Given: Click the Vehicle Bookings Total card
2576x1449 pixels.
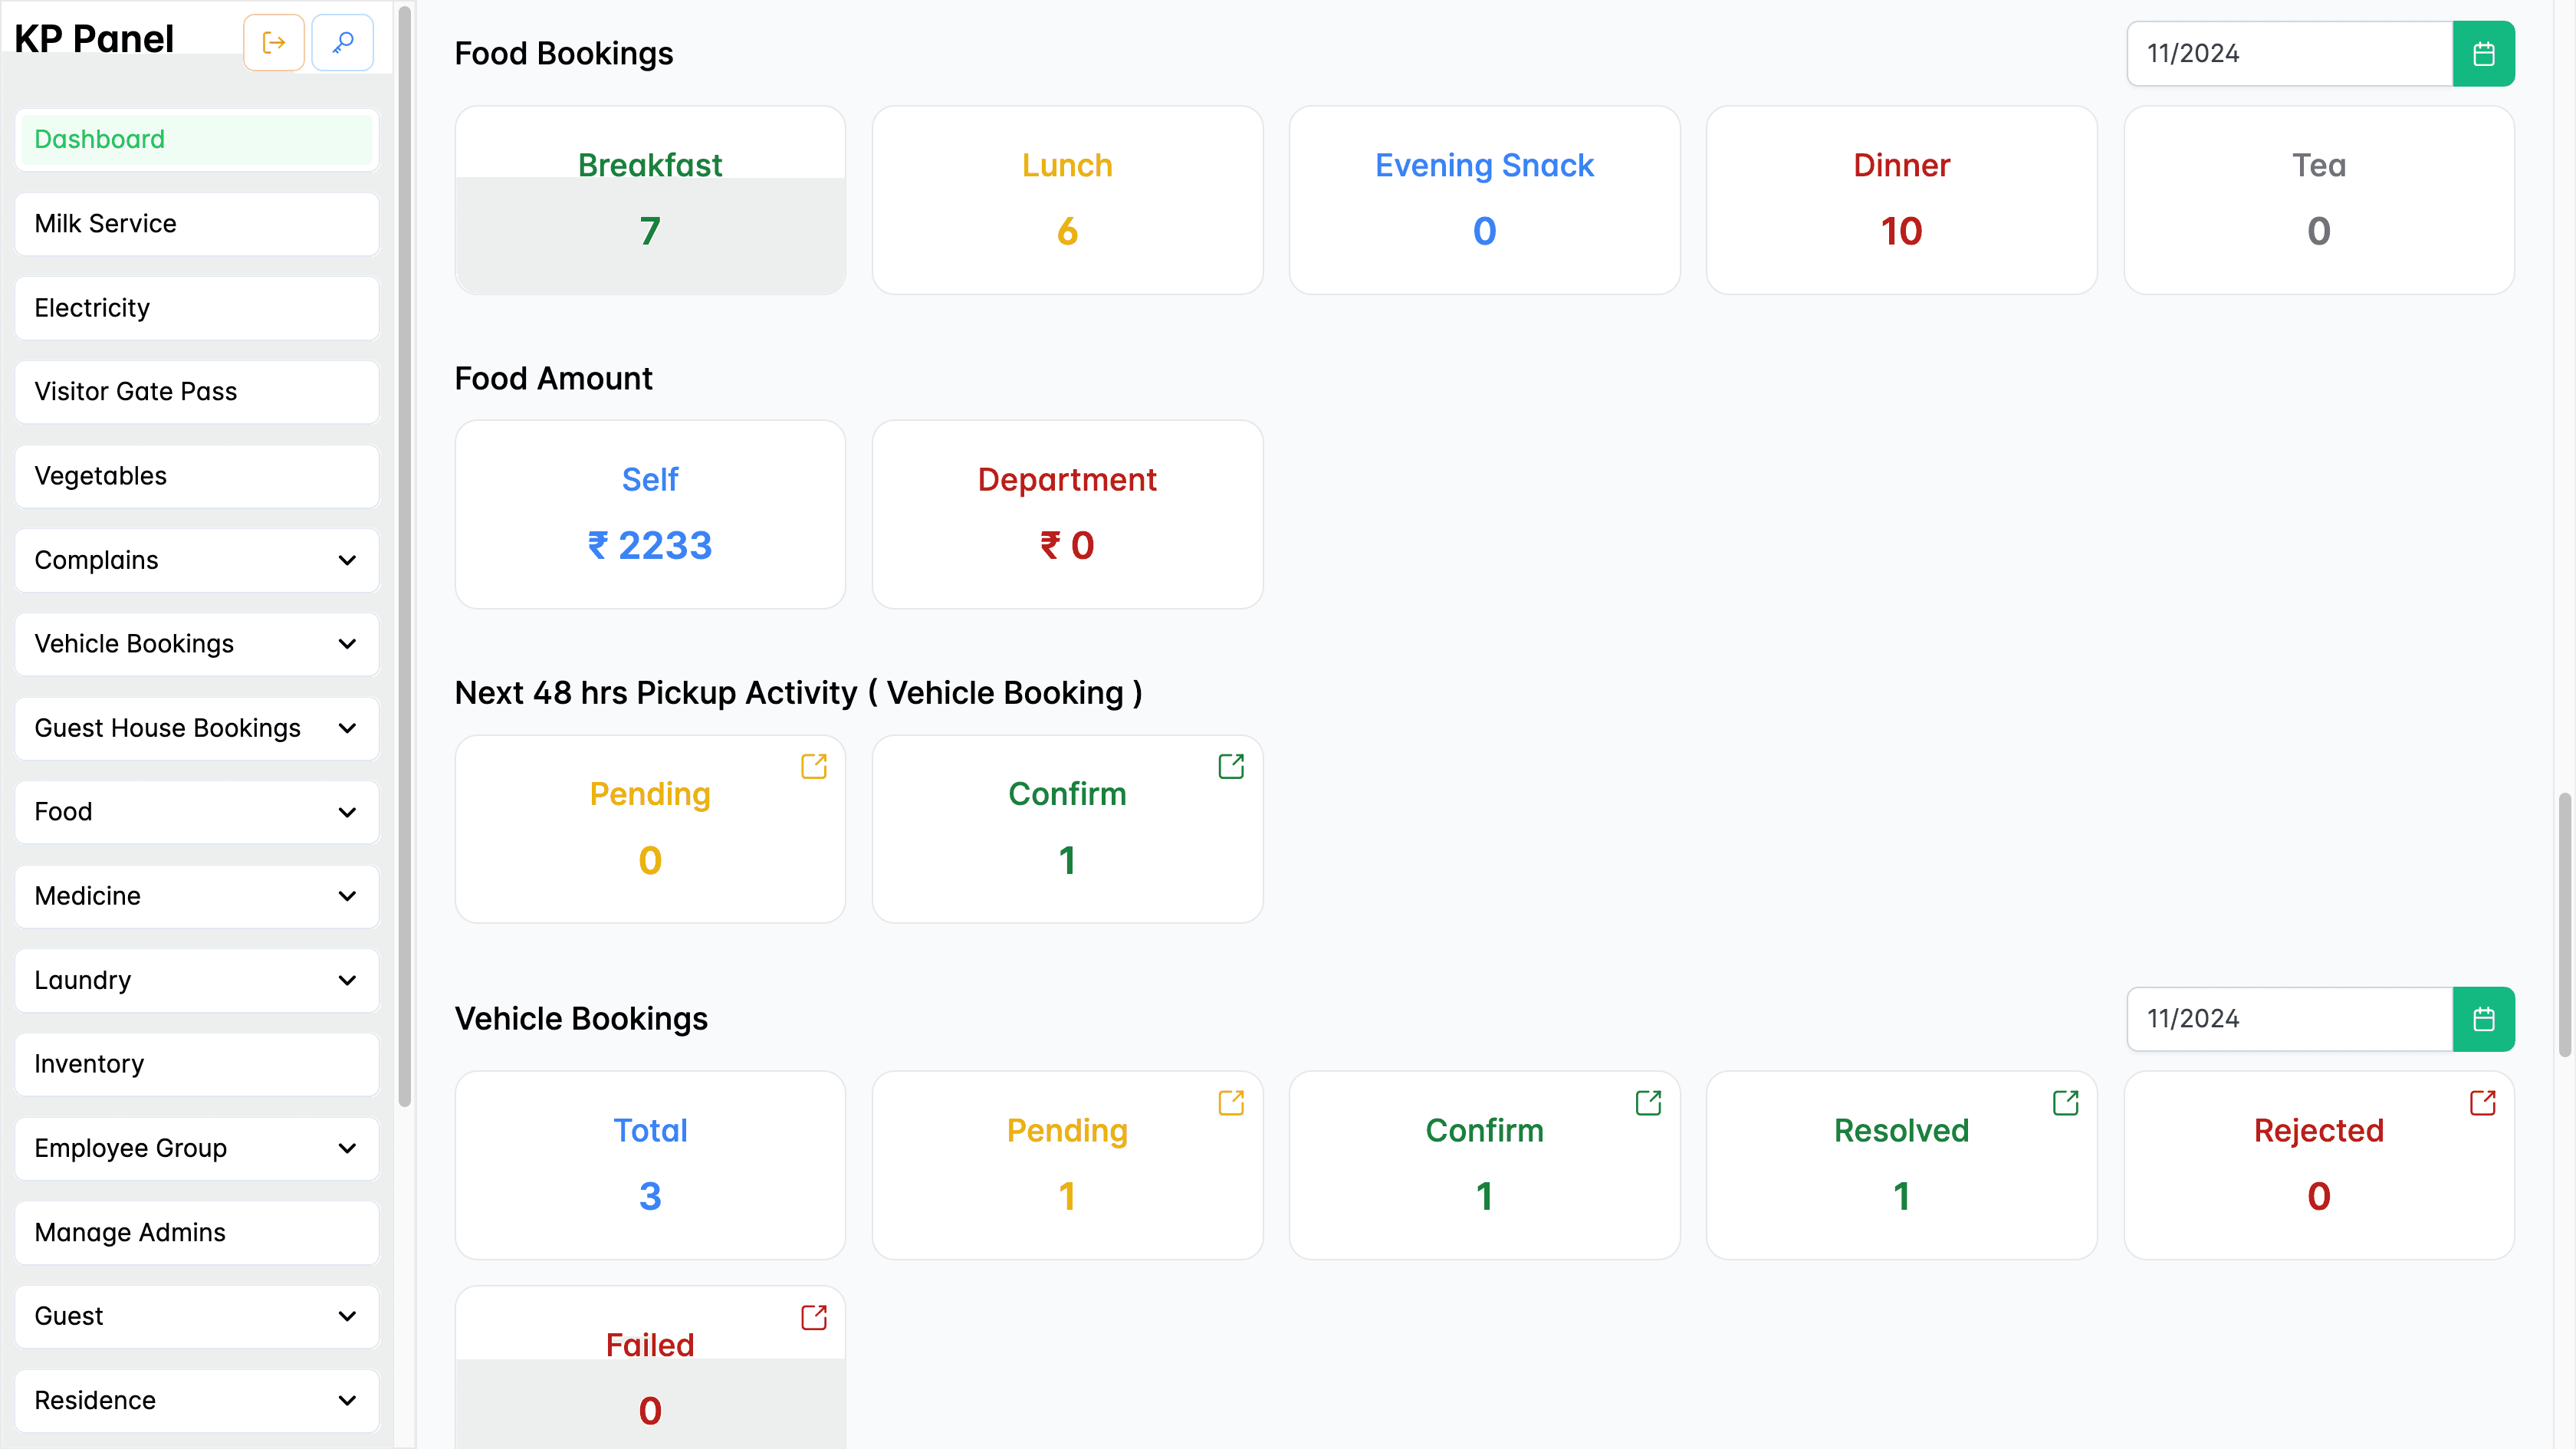Looking at the screenshot, I should [x=650, y=1165].
